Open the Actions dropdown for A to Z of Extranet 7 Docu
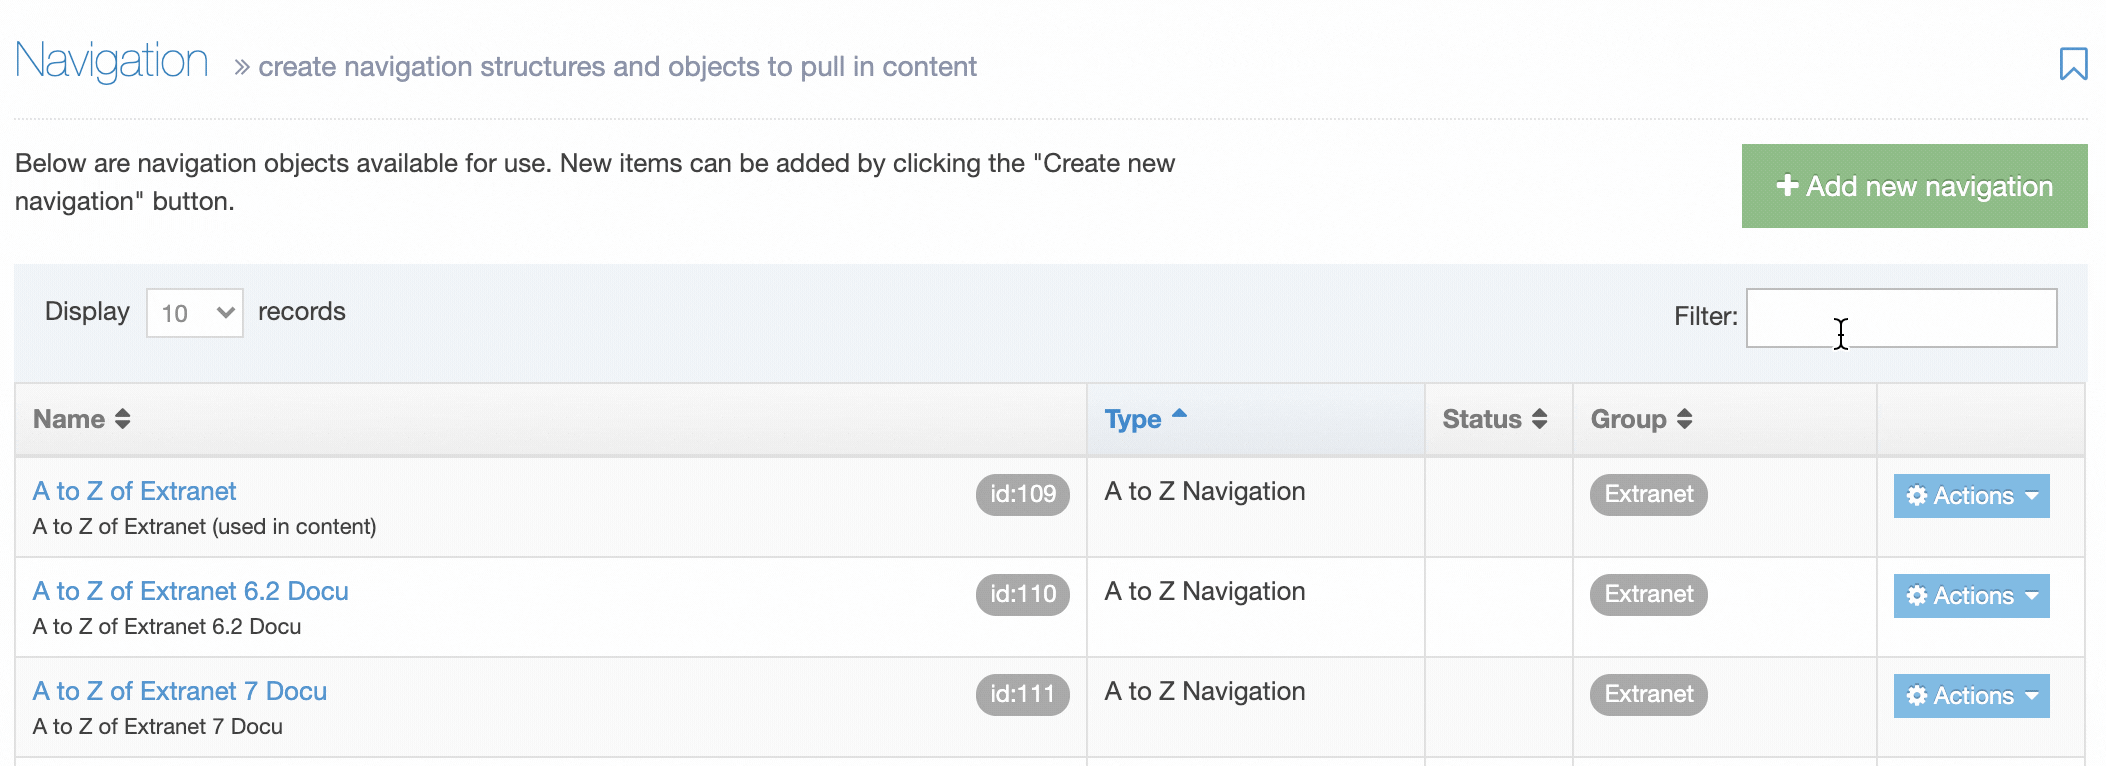2106x766 pixels. (1970, 695)
